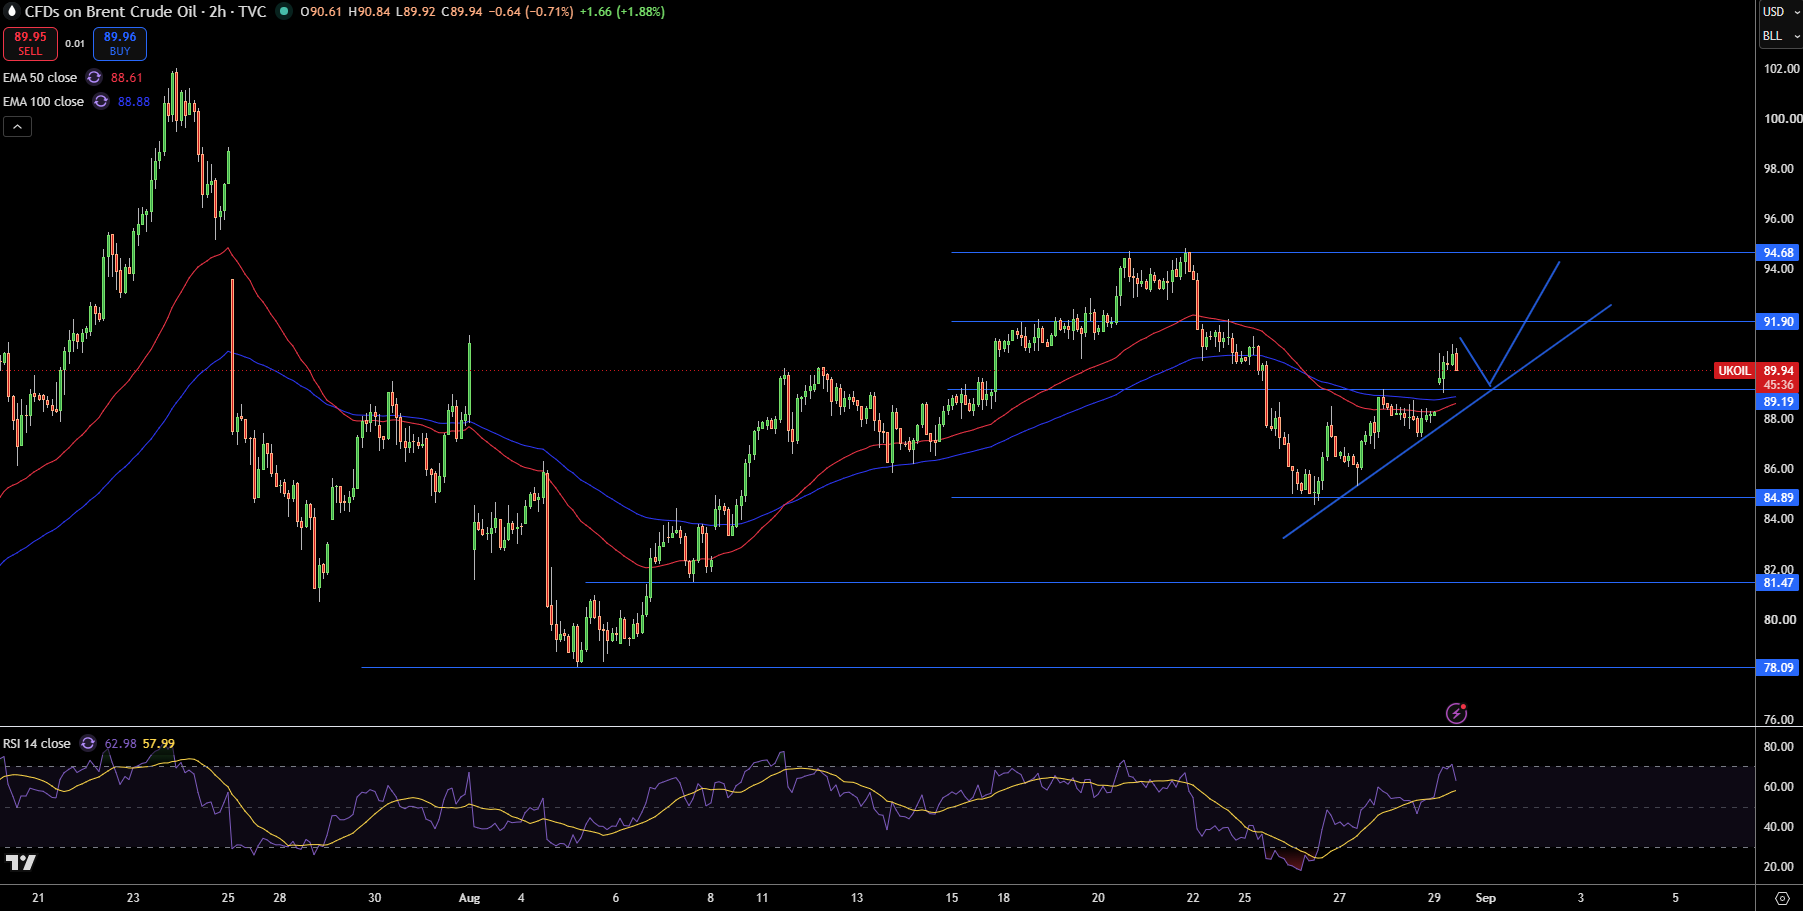Click the SELL 89.95 button
The height and width of the screenshot is (911, 1803).
coord(30,44)
